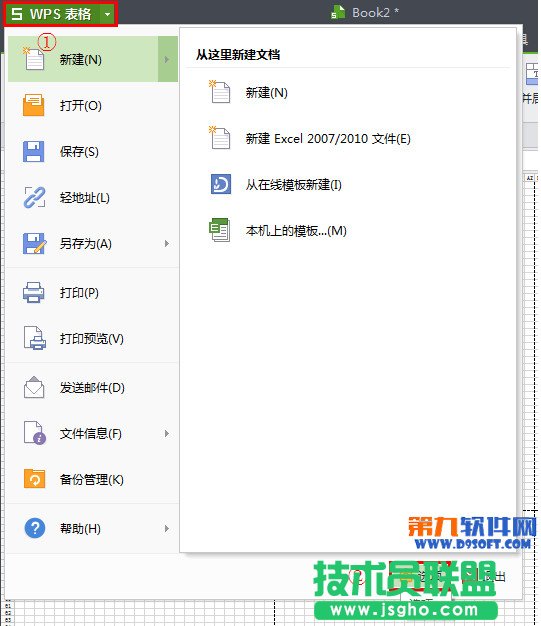Expand the 新建(N) submenu arrow

point(167,59)
